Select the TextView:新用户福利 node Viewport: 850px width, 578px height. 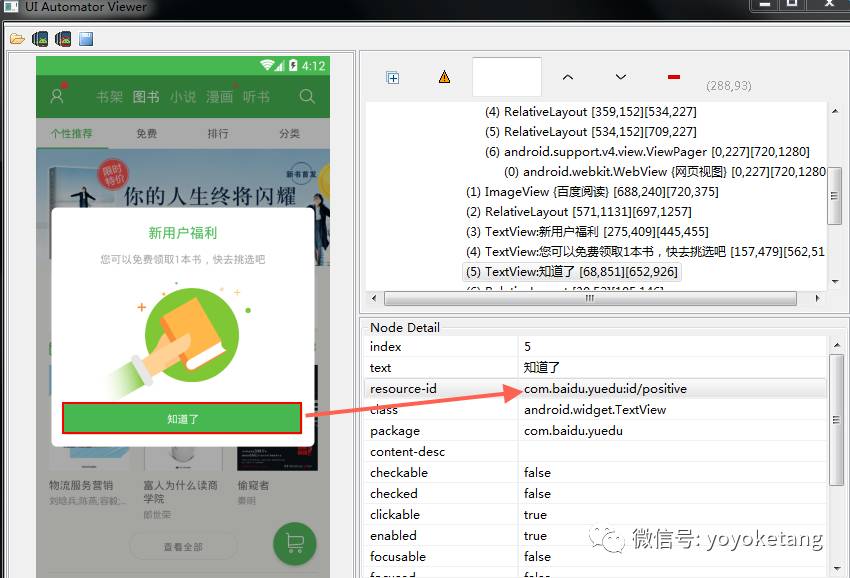click(587, 232)
